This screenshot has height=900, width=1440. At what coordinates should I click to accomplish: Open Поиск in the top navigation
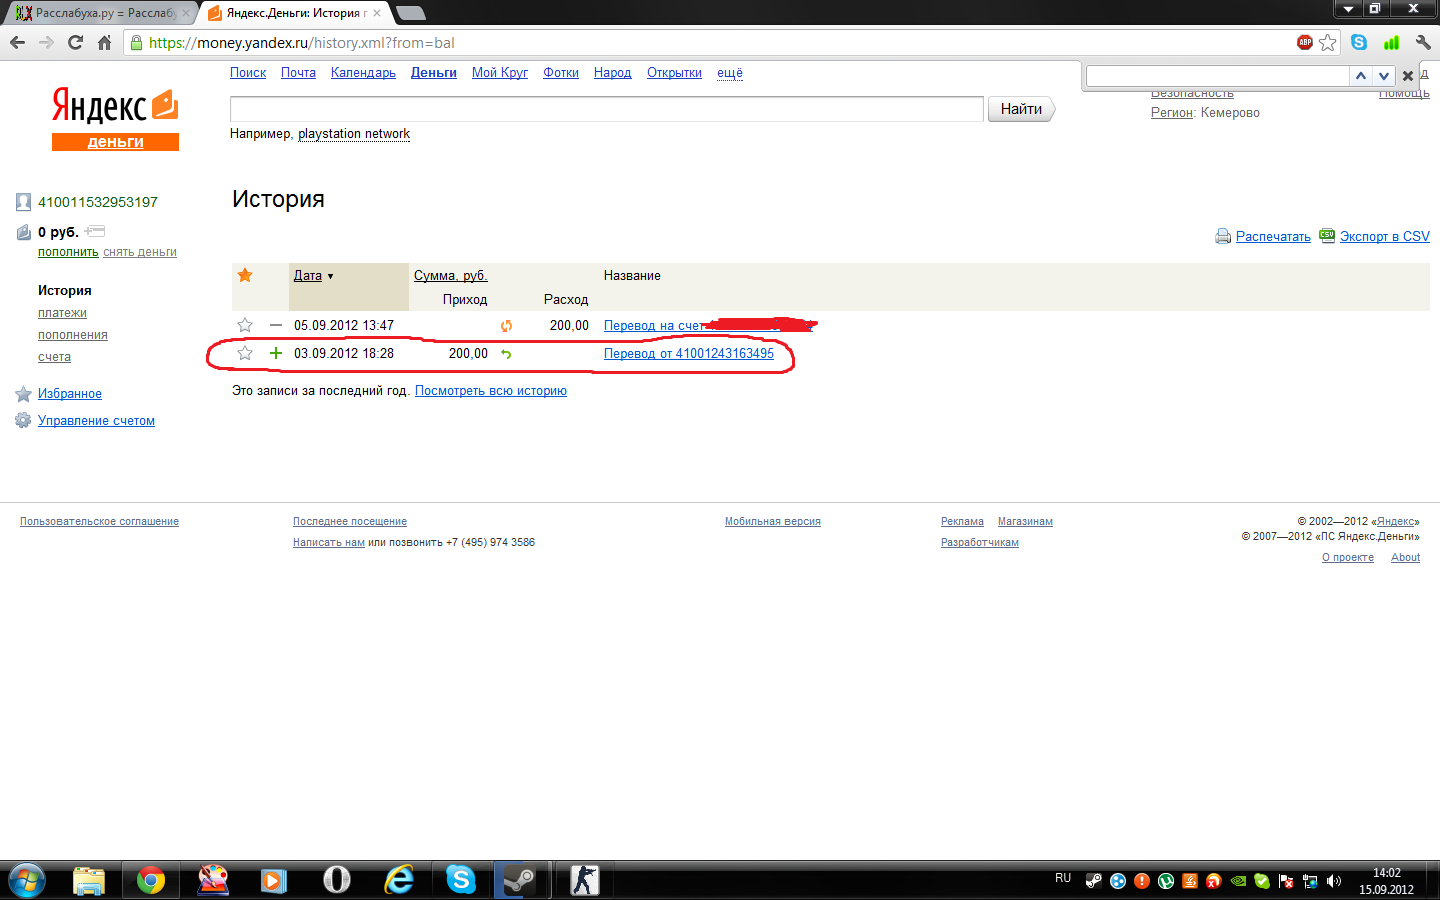248,73
